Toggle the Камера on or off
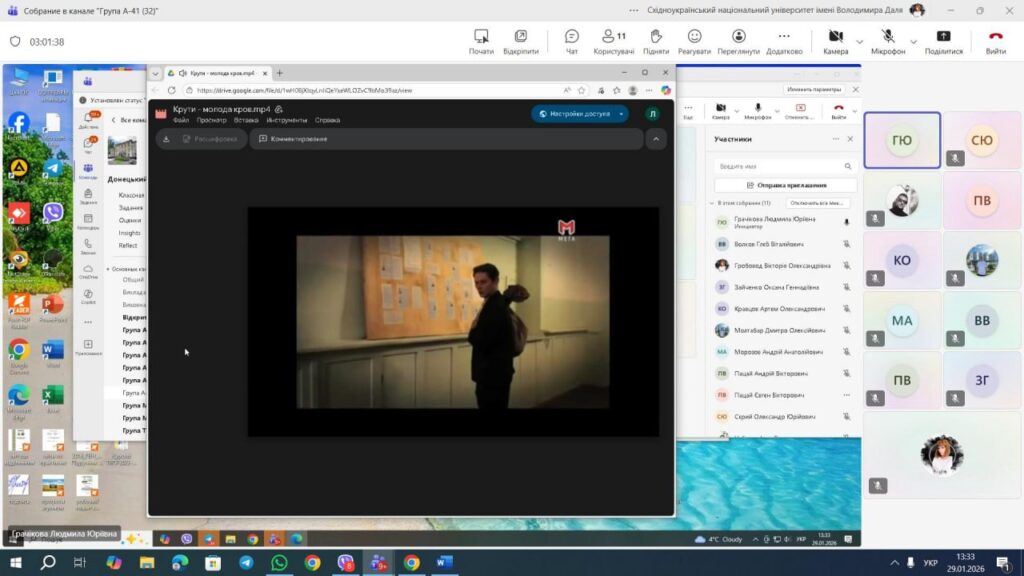The height and width of the screenshot is (576, 1024). point(835,40)
